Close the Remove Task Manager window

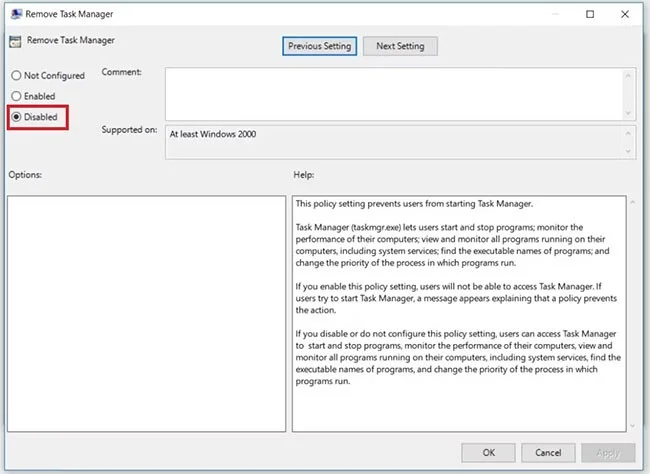tap(625, 15)
